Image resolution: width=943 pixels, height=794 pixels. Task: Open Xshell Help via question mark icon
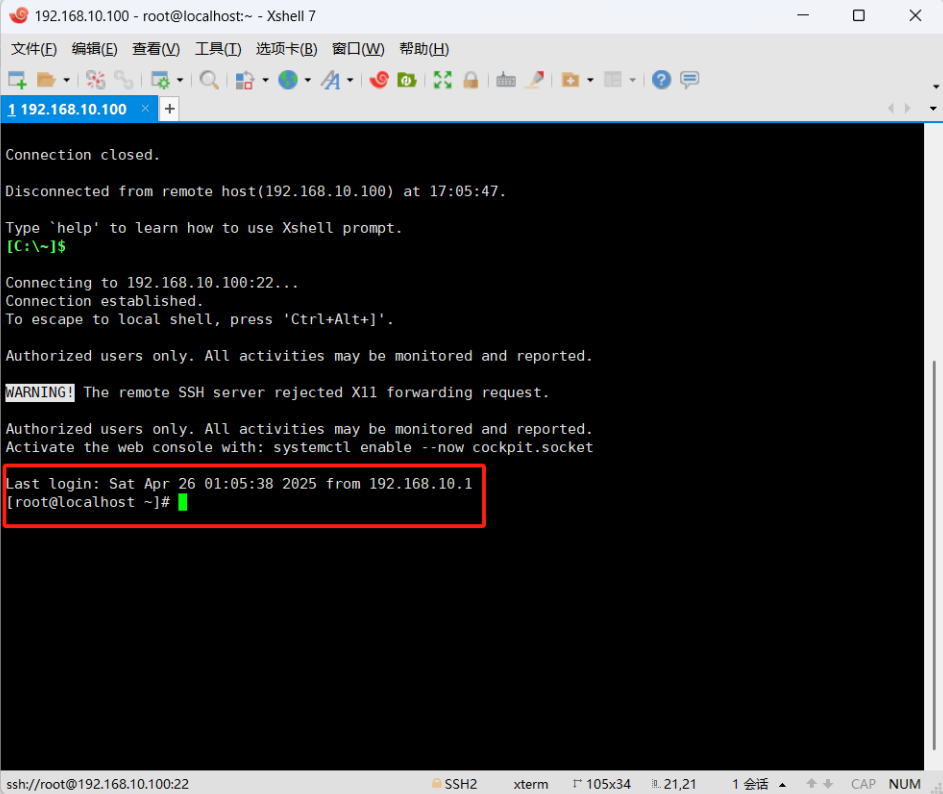(x=662, y=79)
